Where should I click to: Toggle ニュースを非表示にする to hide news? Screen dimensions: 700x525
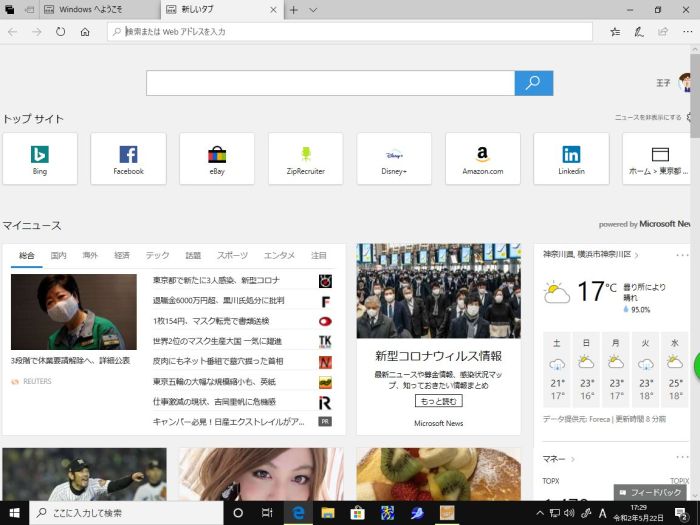[648, 118]
